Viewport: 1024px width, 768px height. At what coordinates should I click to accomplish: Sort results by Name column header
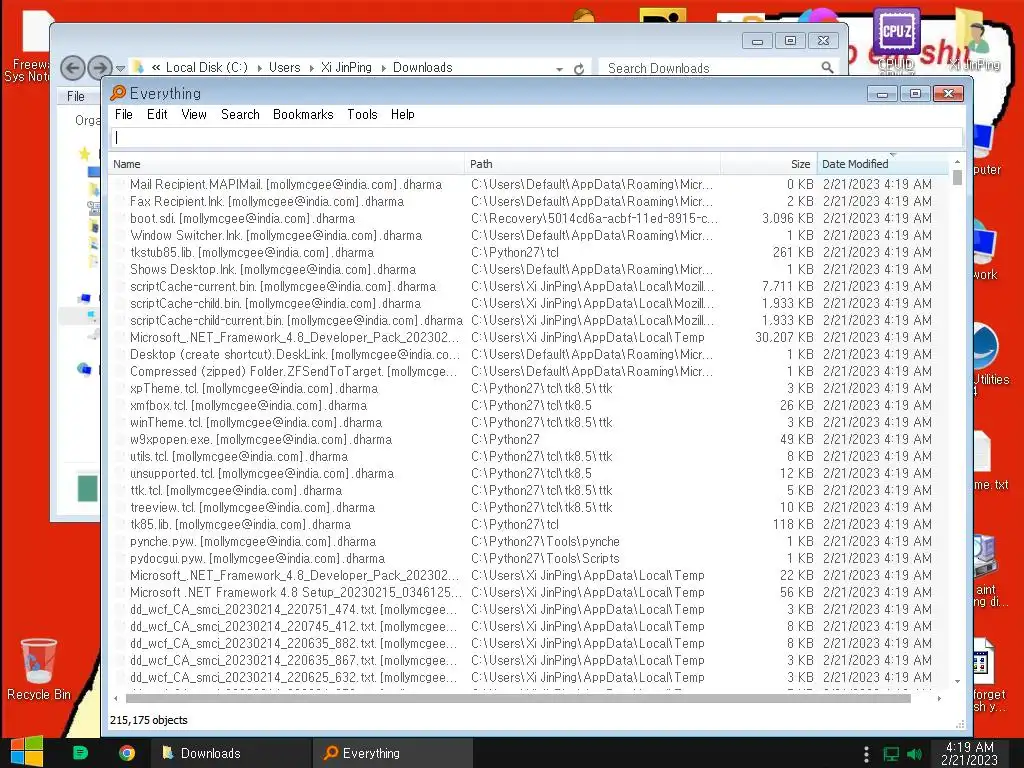[x=287, y=164]
